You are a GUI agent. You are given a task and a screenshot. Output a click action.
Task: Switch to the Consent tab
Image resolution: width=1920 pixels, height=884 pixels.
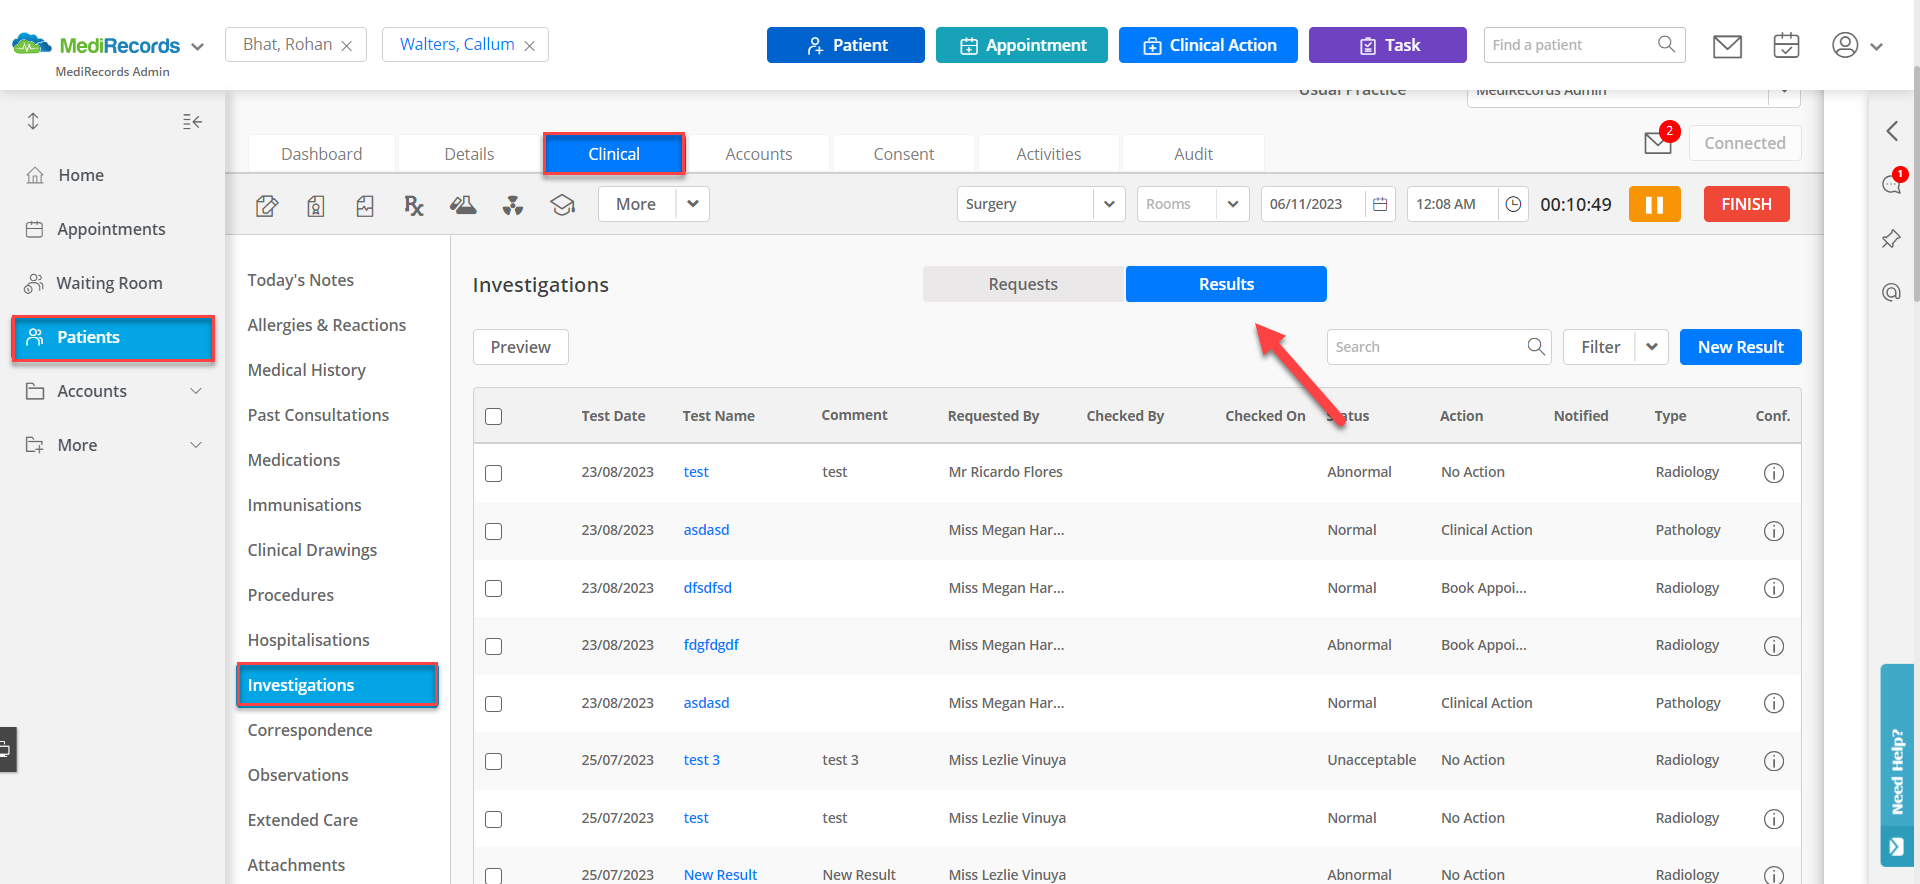click(904, 154)
